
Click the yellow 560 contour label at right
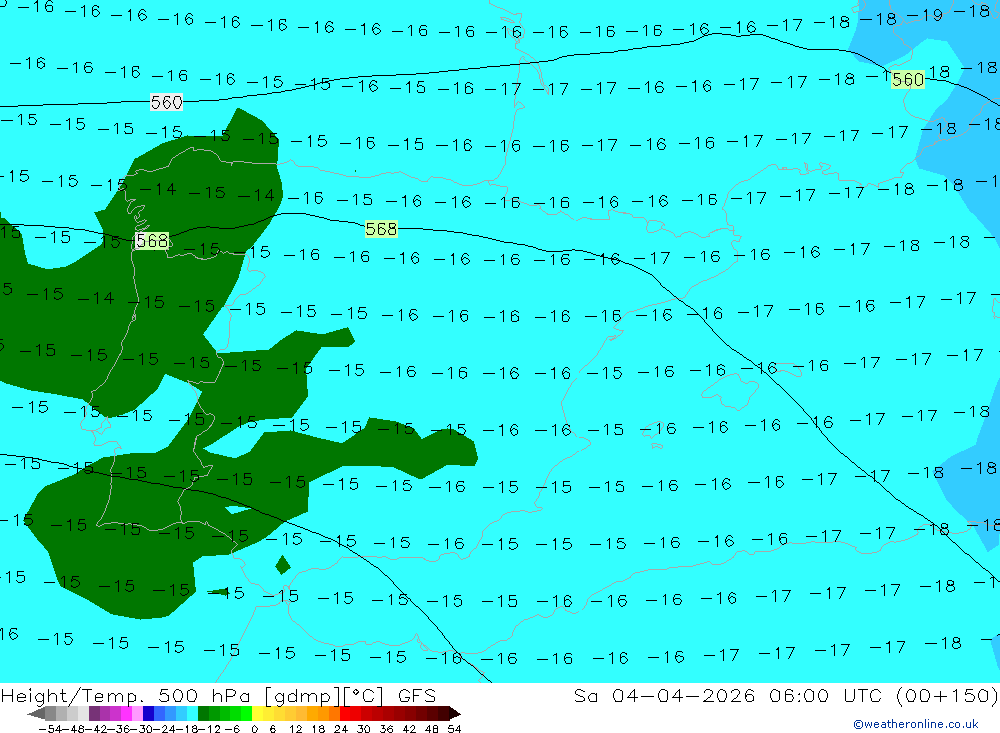(x=908, y=79)
